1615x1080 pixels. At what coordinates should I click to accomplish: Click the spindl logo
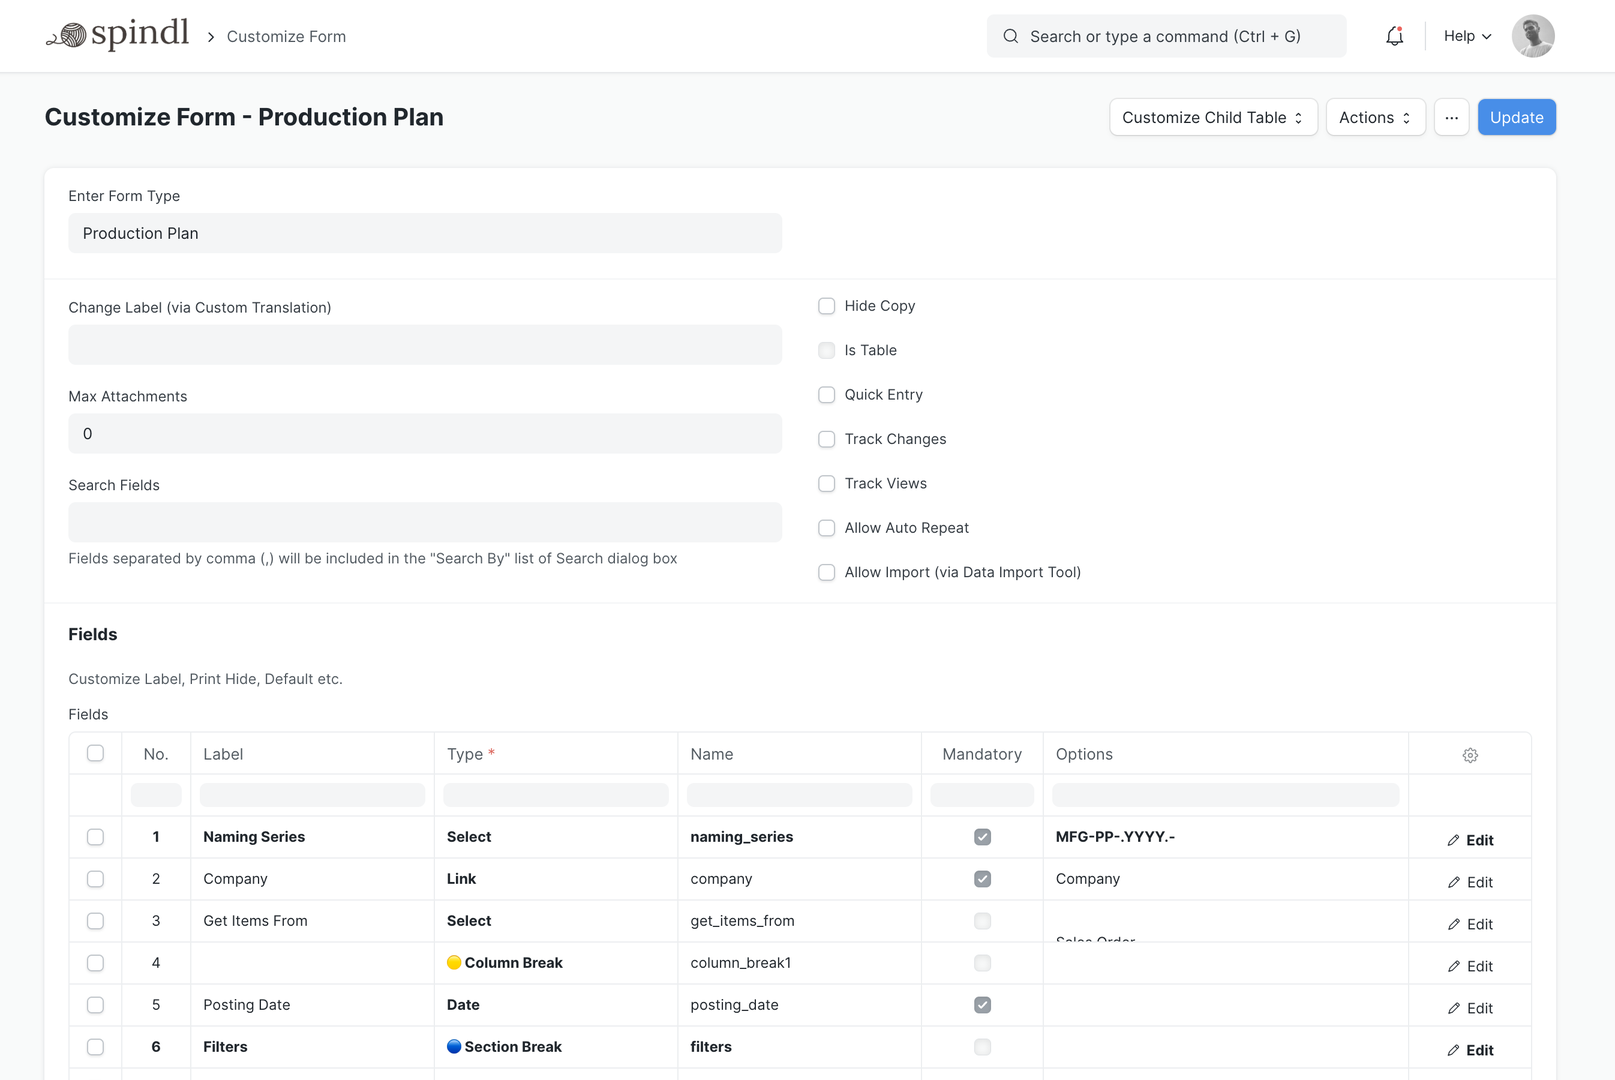(117, 33)
